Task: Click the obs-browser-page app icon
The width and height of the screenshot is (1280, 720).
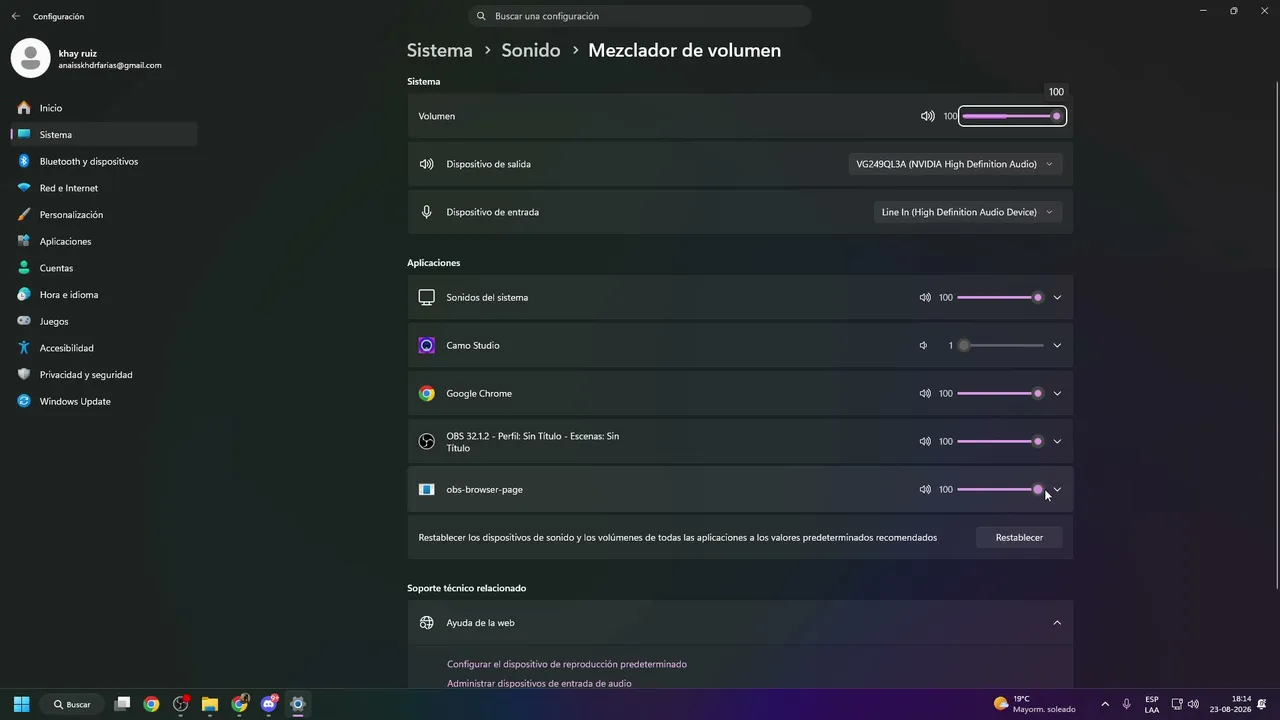Action: [x=426, y=489]
